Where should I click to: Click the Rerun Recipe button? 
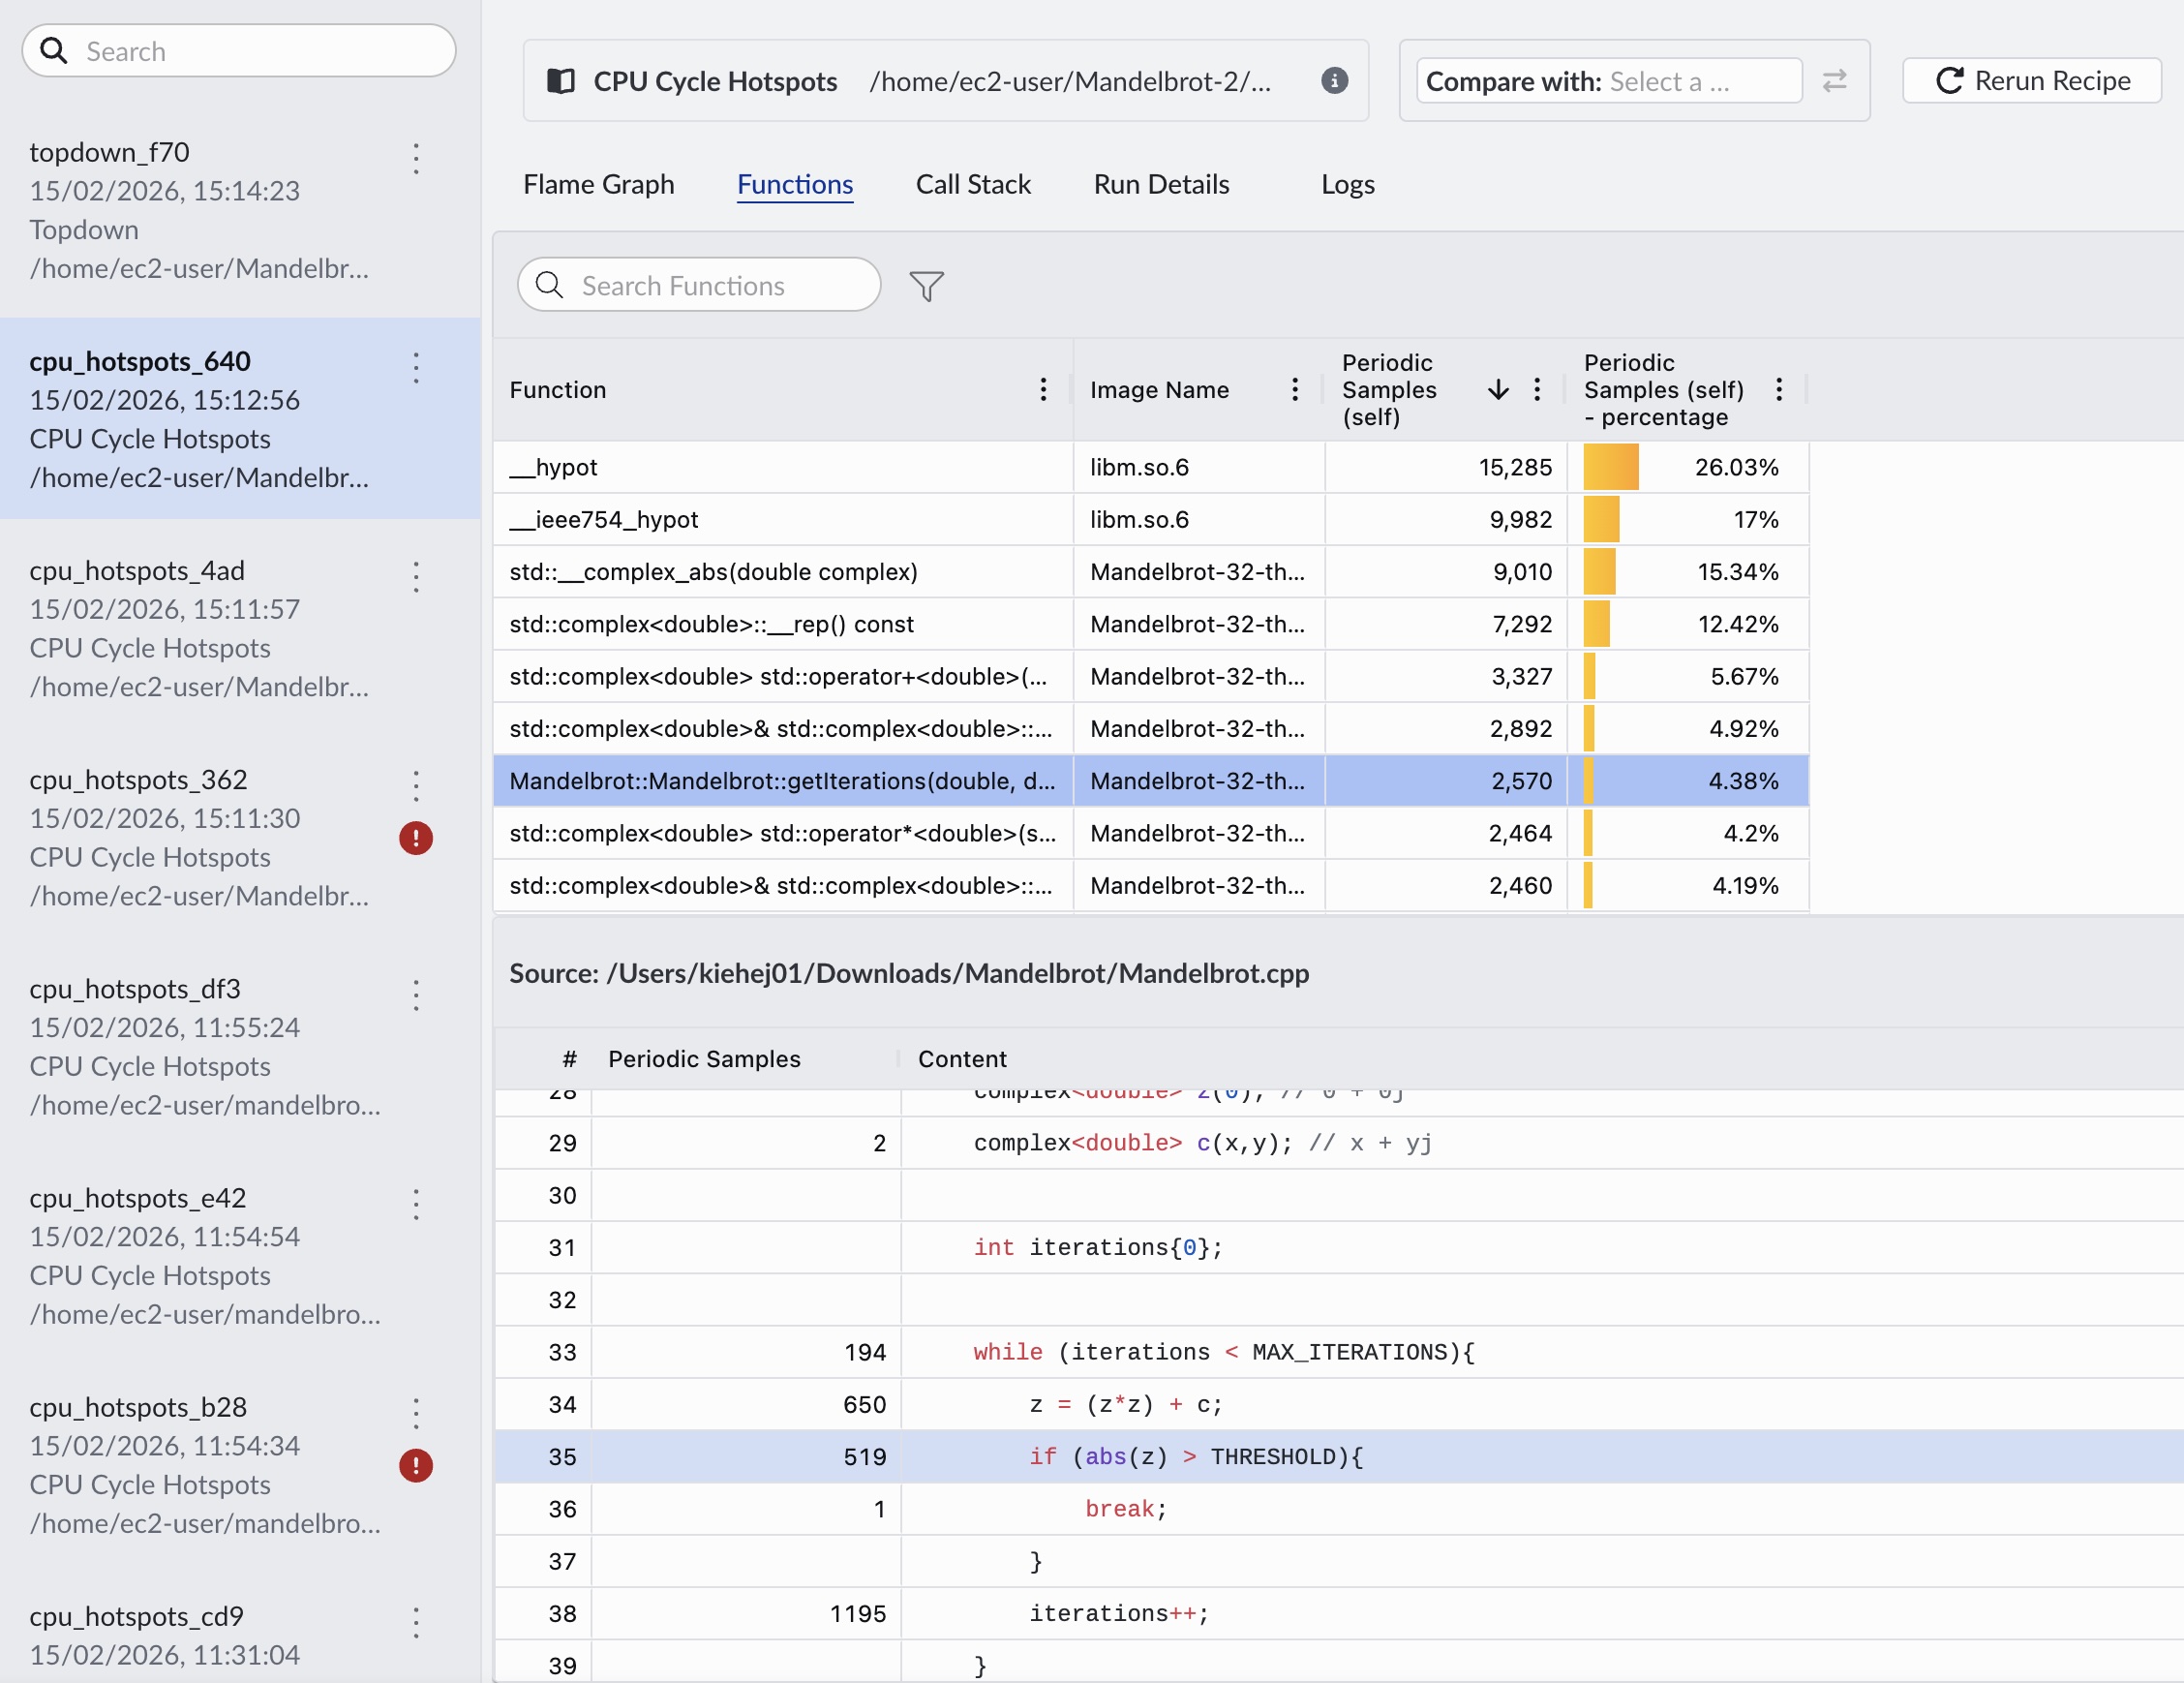tap(2030, 81)
